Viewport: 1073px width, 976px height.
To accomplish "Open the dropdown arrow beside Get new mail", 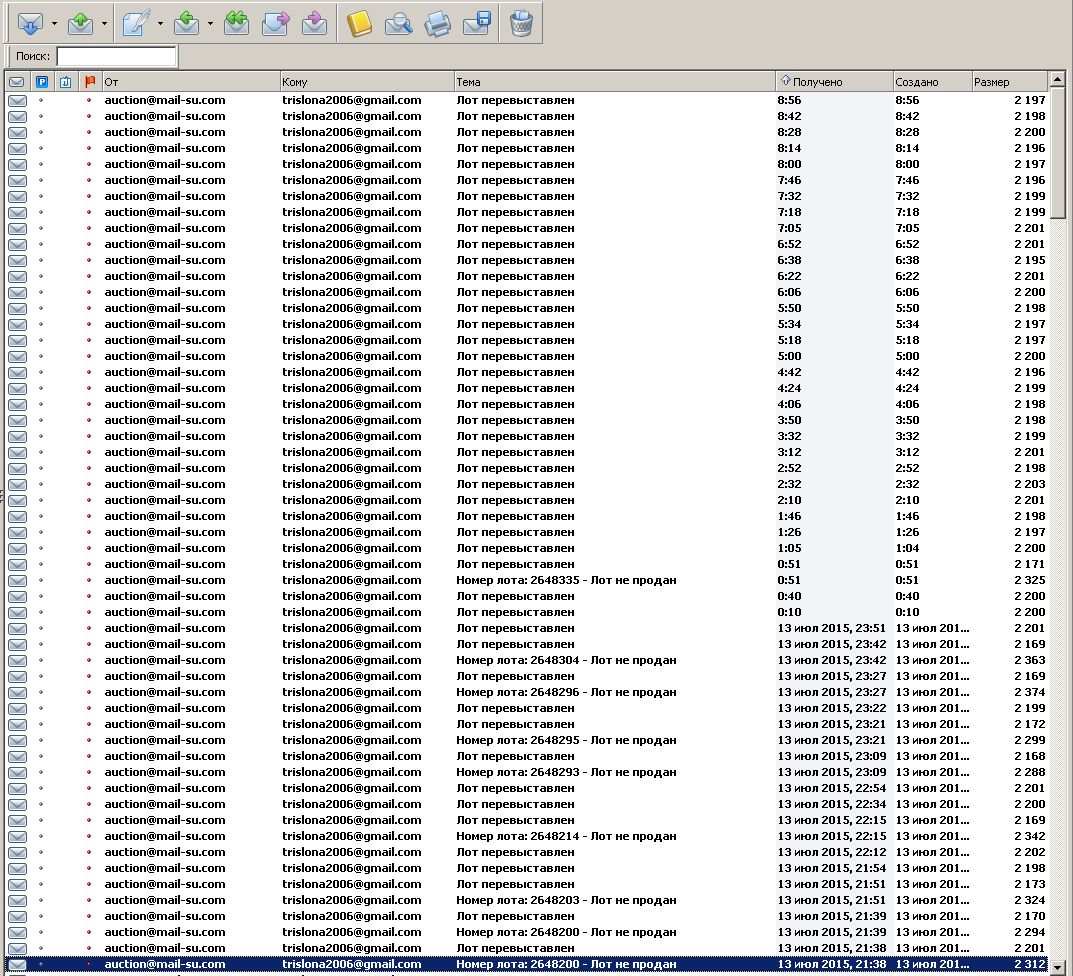I will (53, 22).
